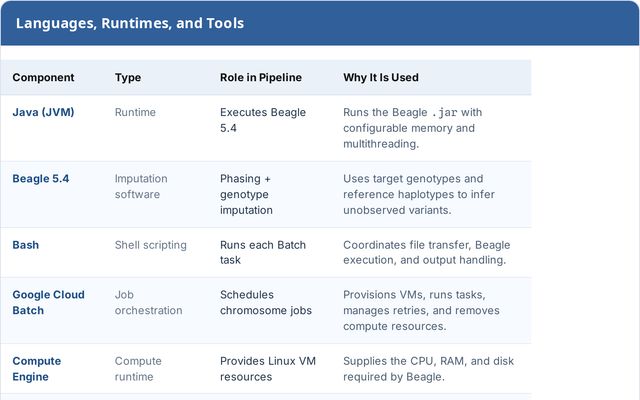This screenshot has height=400, width=640.
Task: Click the Shell scripting type cell
Action: 151,245
